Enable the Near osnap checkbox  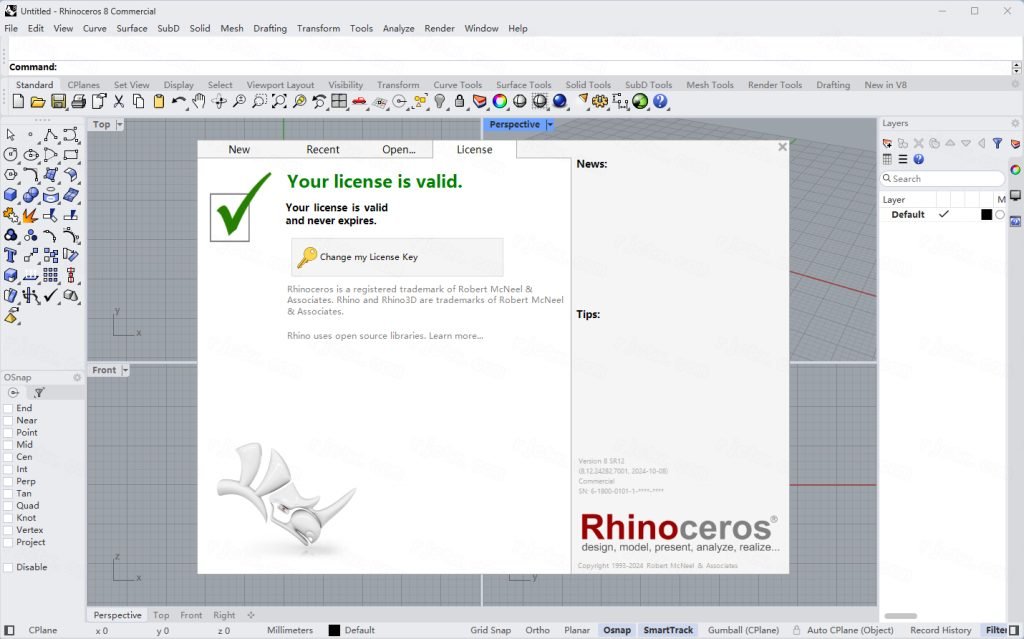pos(8,421)
